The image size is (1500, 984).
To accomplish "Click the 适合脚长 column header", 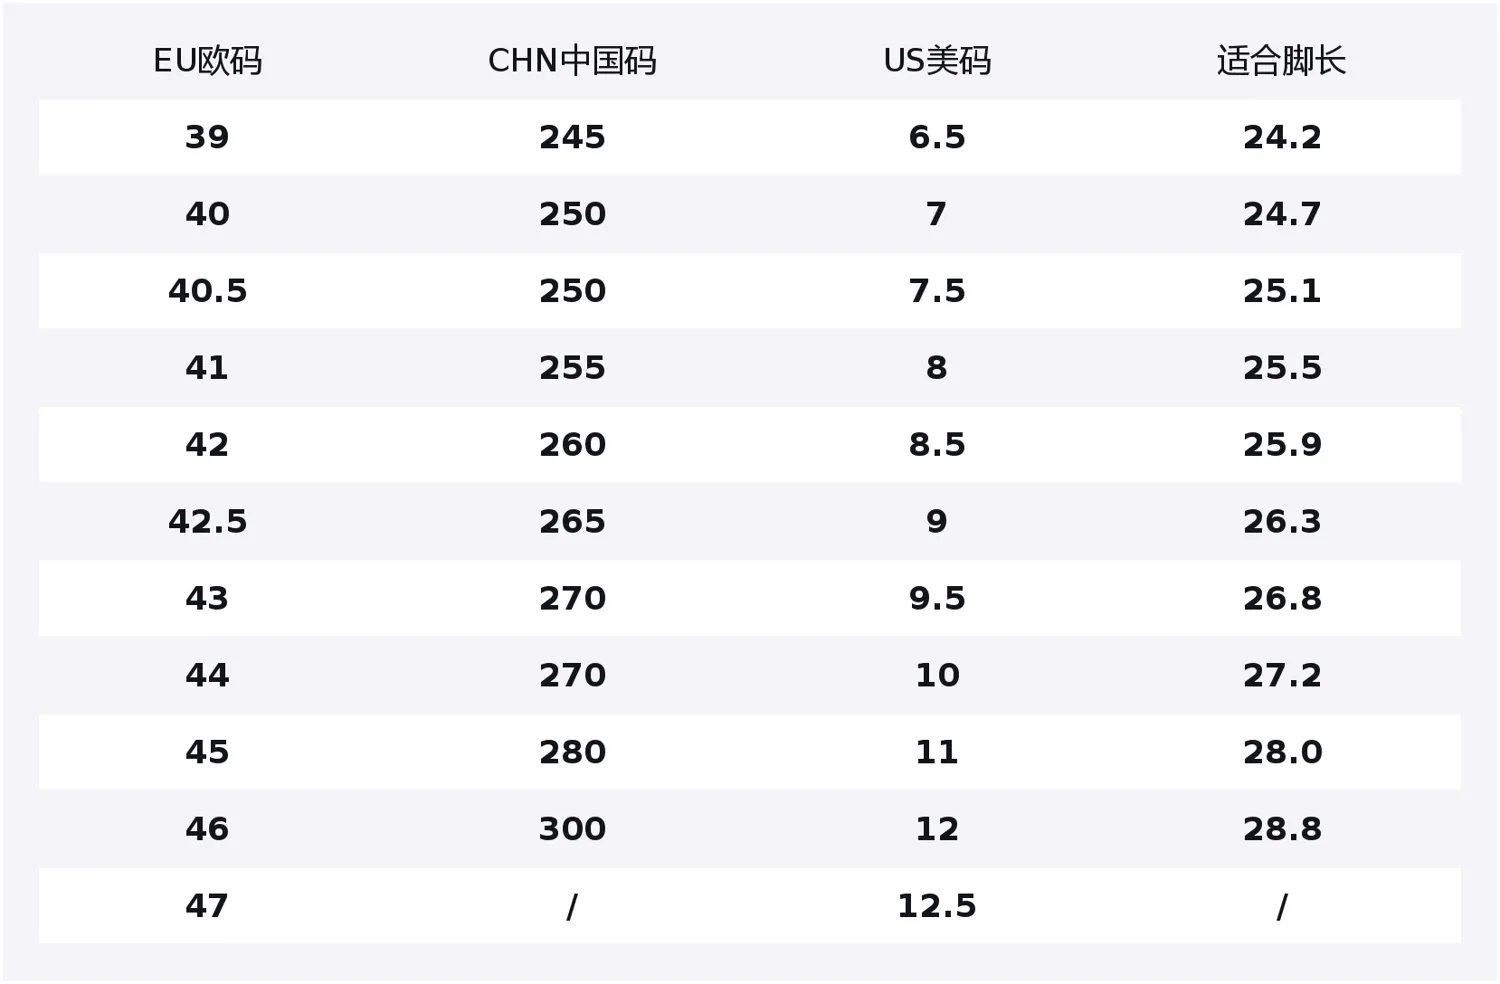I will pos(1281,61).
